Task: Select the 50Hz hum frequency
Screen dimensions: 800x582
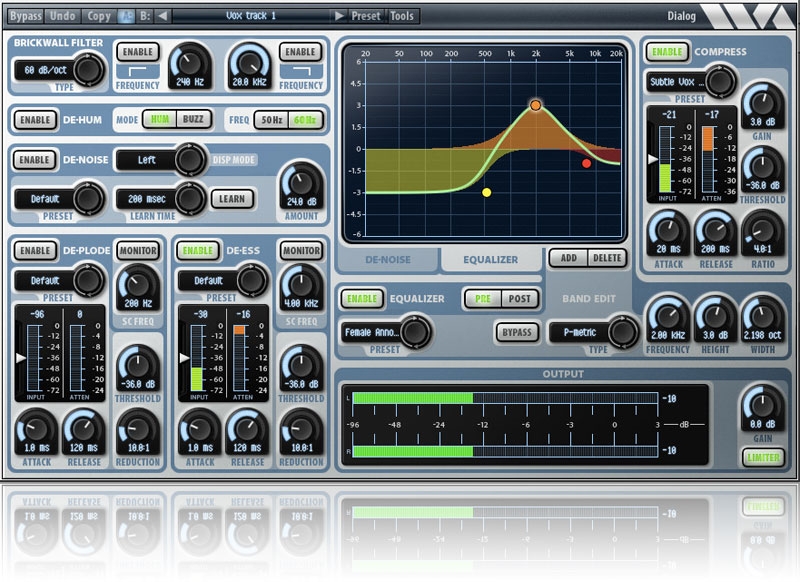Action: click(268, 120)
